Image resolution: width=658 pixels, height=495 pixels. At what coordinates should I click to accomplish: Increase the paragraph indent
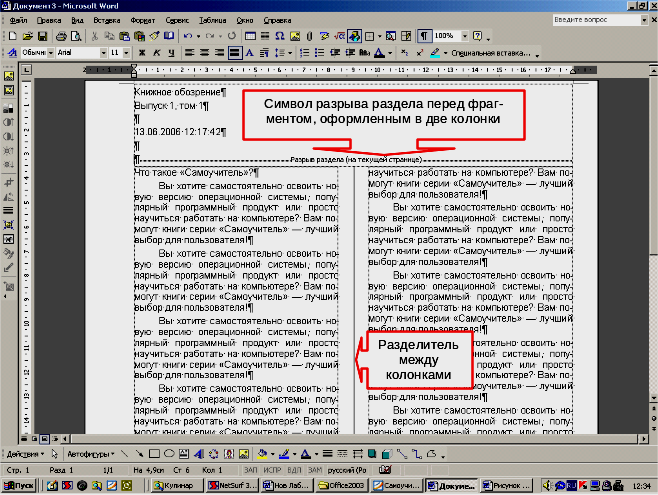[350, 53]
